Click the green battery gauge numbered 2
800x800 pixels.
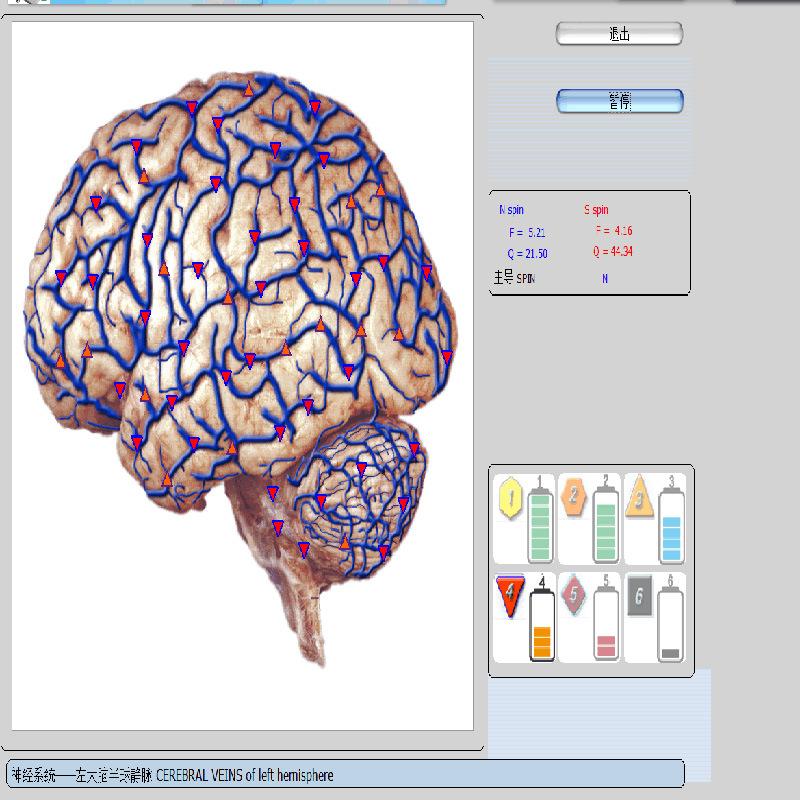tap(606, 522)
